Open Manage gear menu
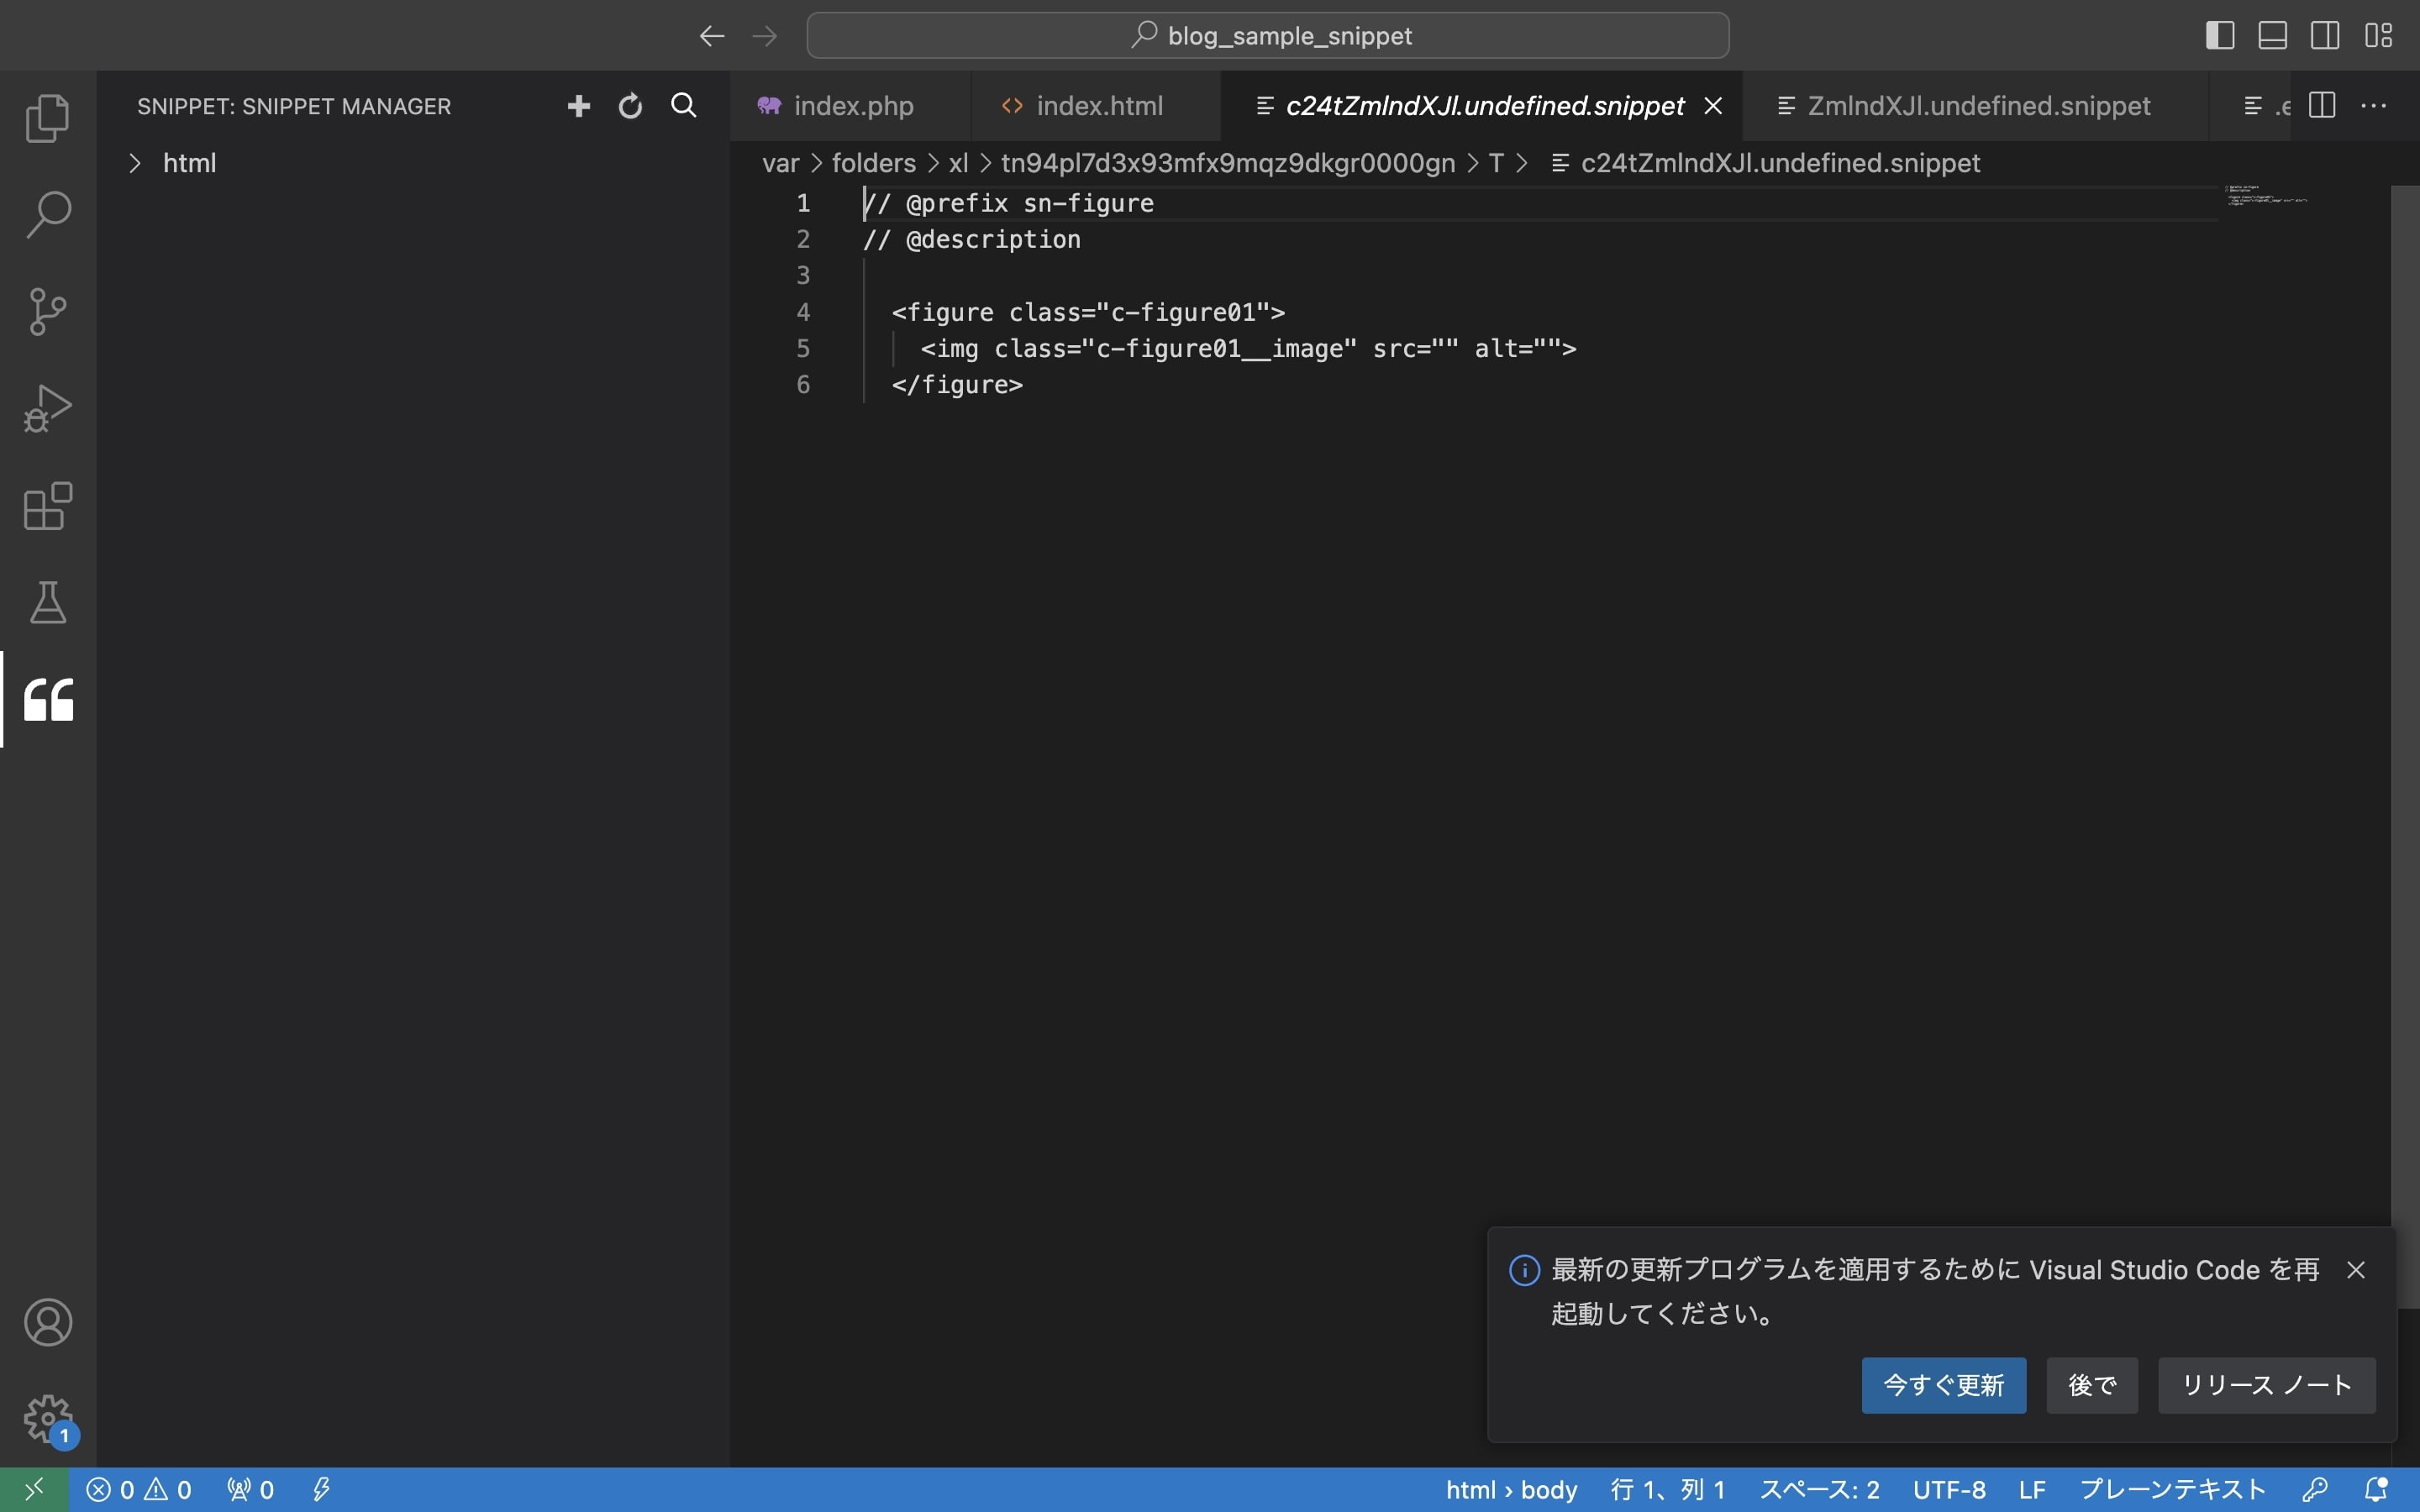This screenshot has height=1512, width=2420. [47, 1417]
